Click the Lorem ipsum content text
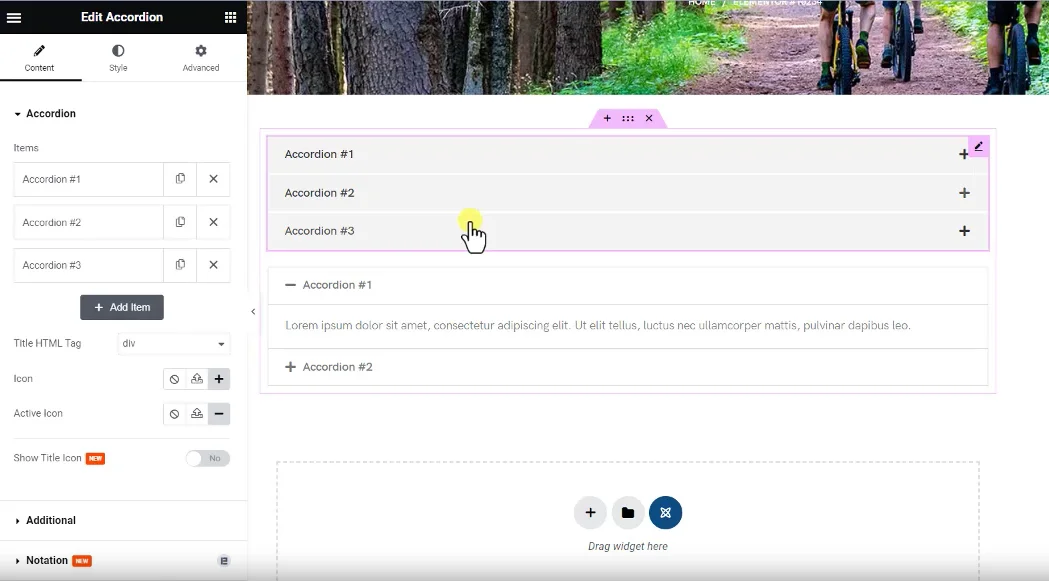 click(x=597, y=325)
